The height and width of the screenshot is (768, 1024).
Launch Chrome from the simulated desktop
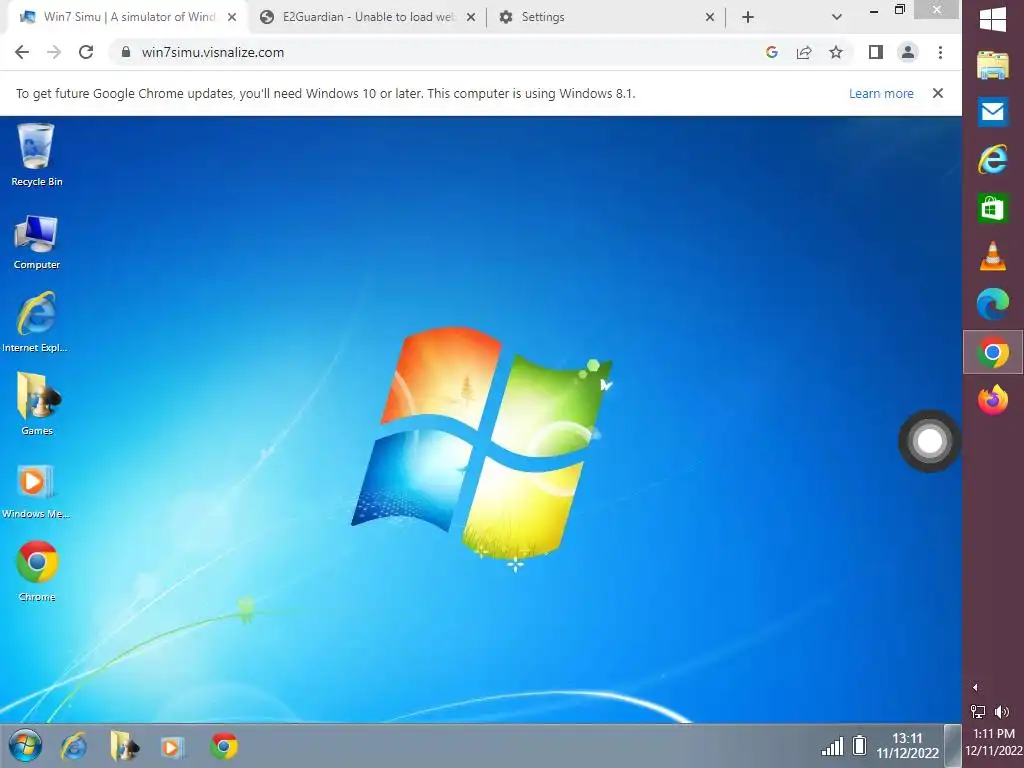(x=37, y=571)
